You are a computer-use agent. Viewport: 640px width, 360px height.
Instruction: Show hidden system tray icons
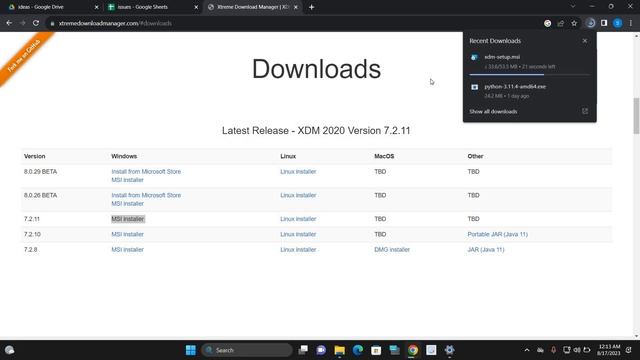(x=527, y=350)
